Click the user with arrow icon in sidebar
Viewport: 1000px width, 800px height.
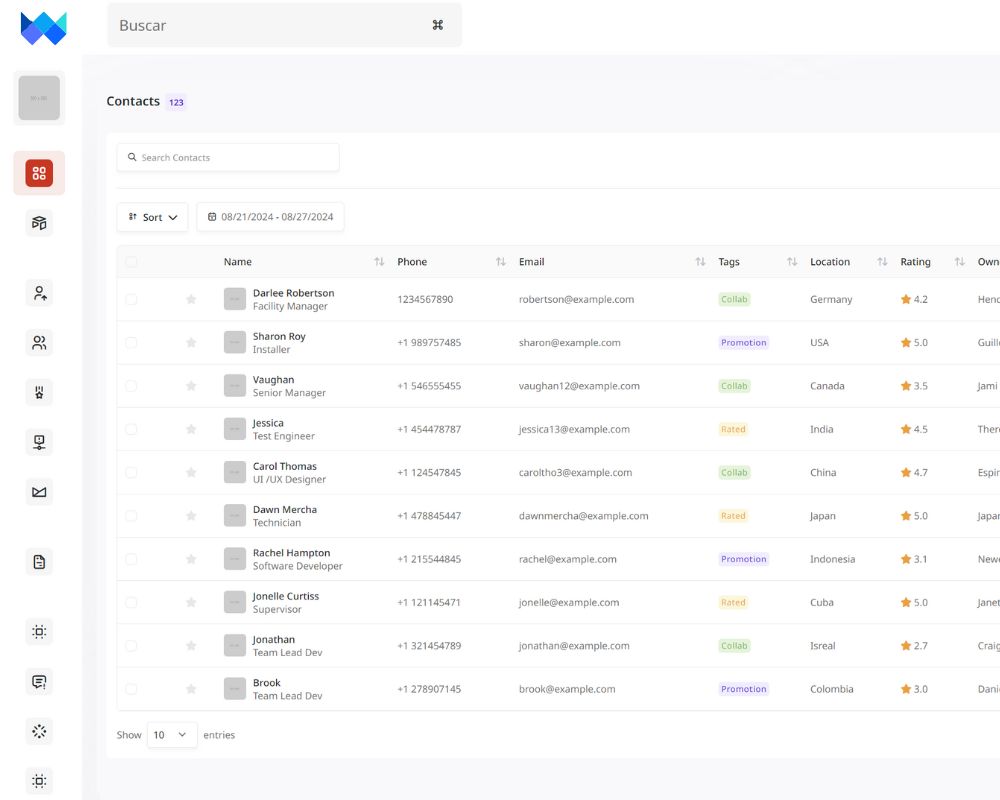pyautogui.click(x=39, y=293)
